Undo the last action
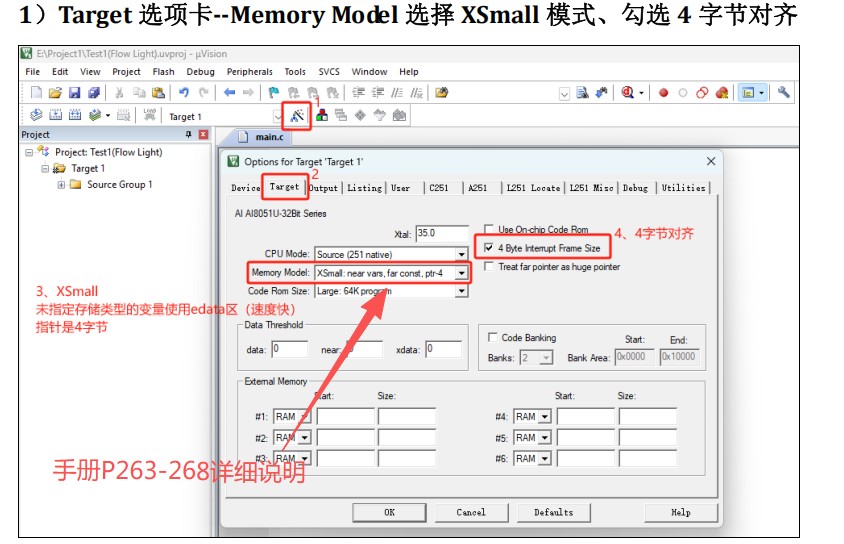The width and height of the screenshot is (844, 544). (184, 93)
